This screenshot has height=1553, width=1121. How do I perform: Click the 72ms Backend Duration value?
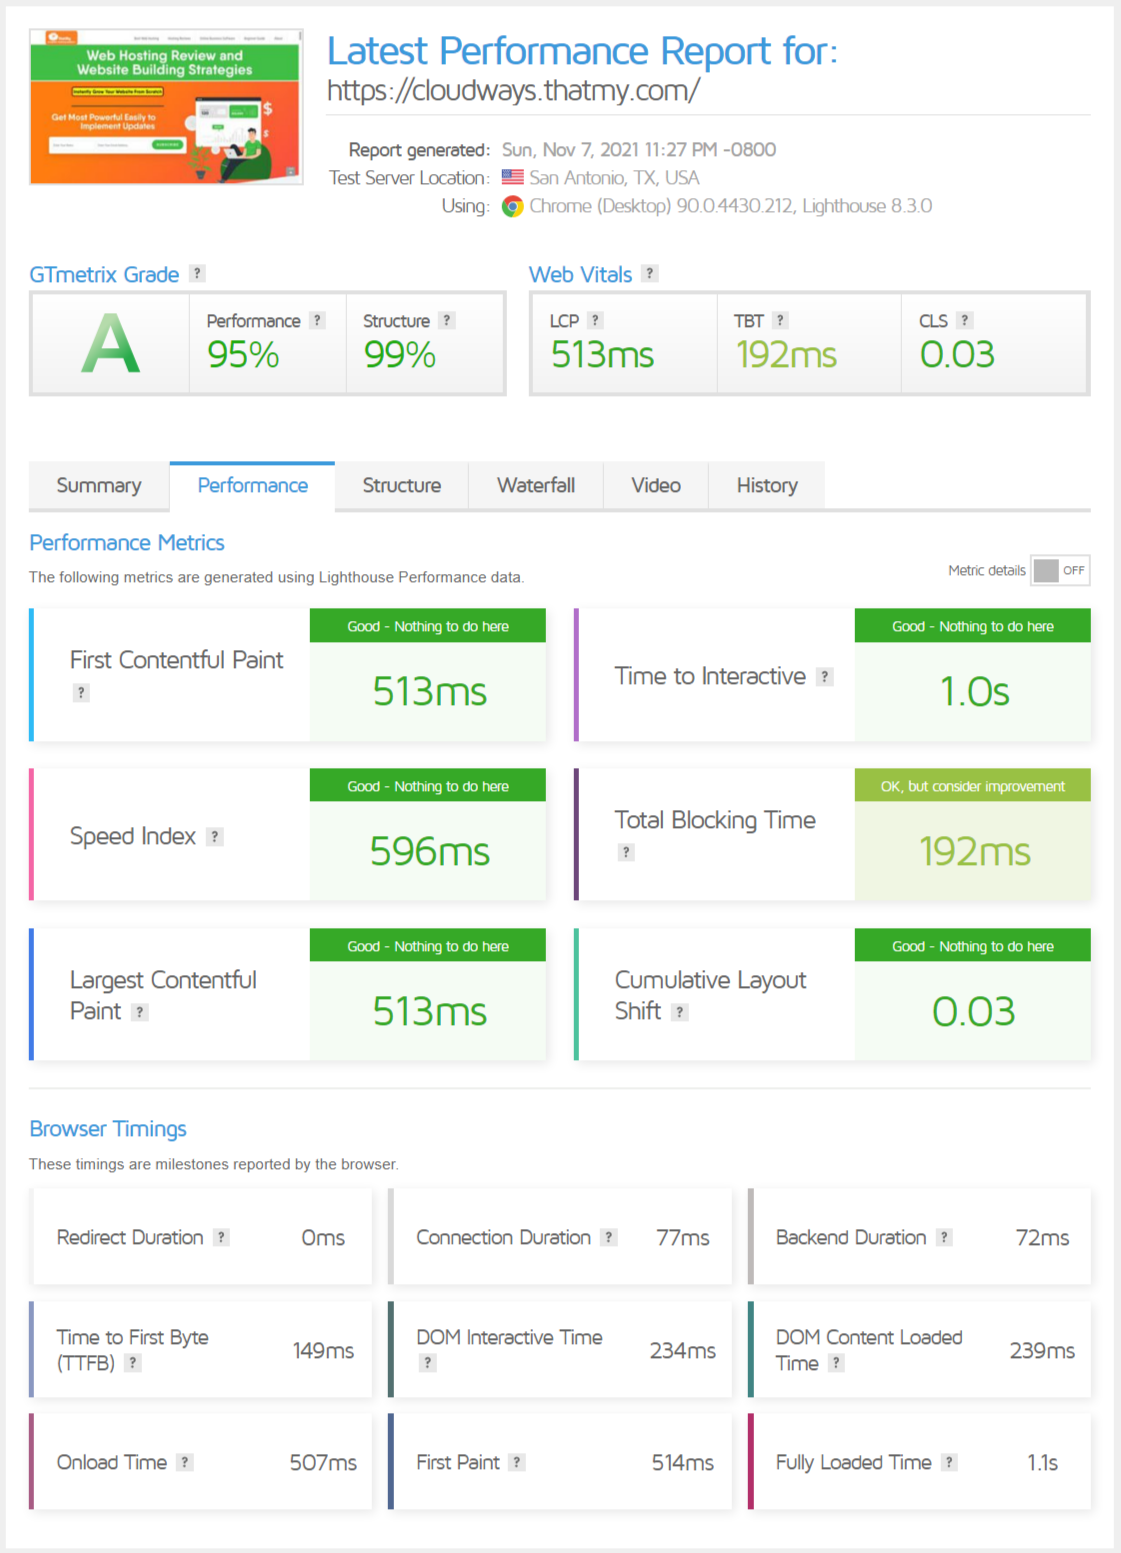click(x=1042, y=1237)
